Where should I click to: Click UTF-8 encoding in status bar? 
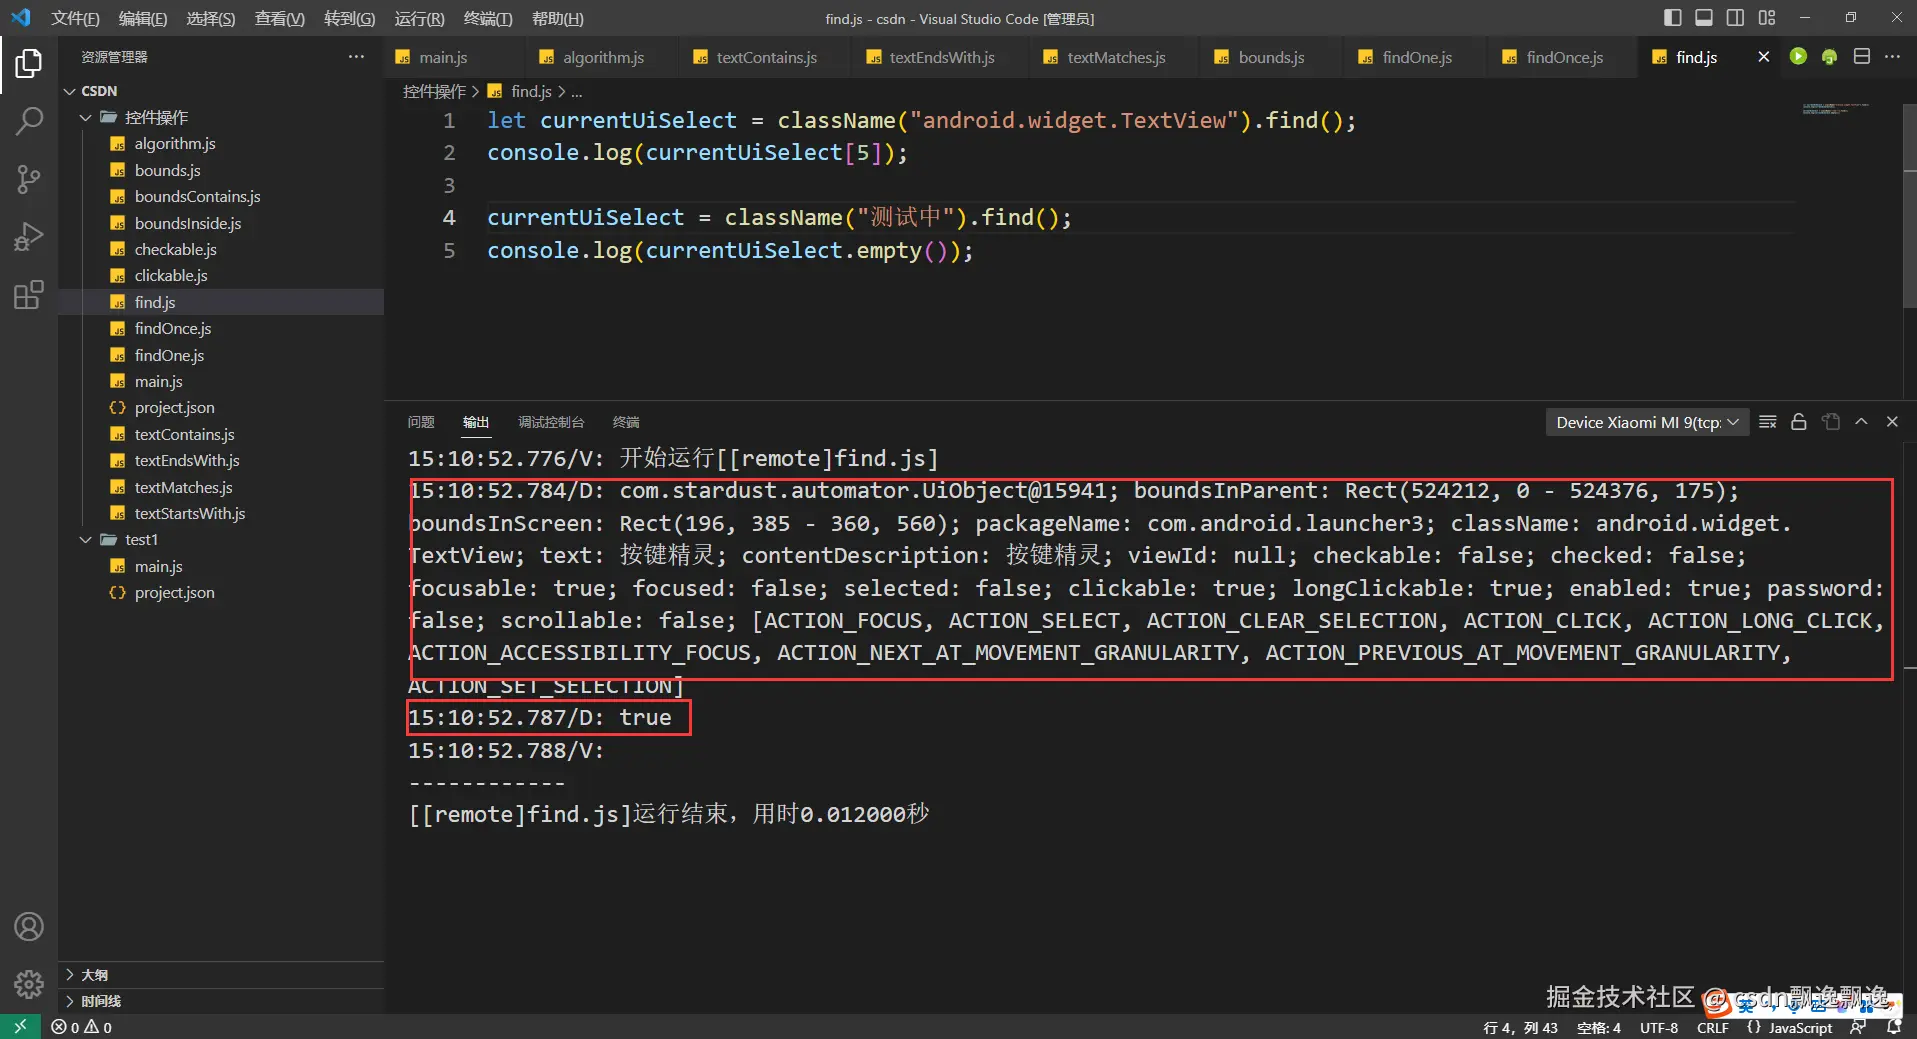pos(1658,1027)
